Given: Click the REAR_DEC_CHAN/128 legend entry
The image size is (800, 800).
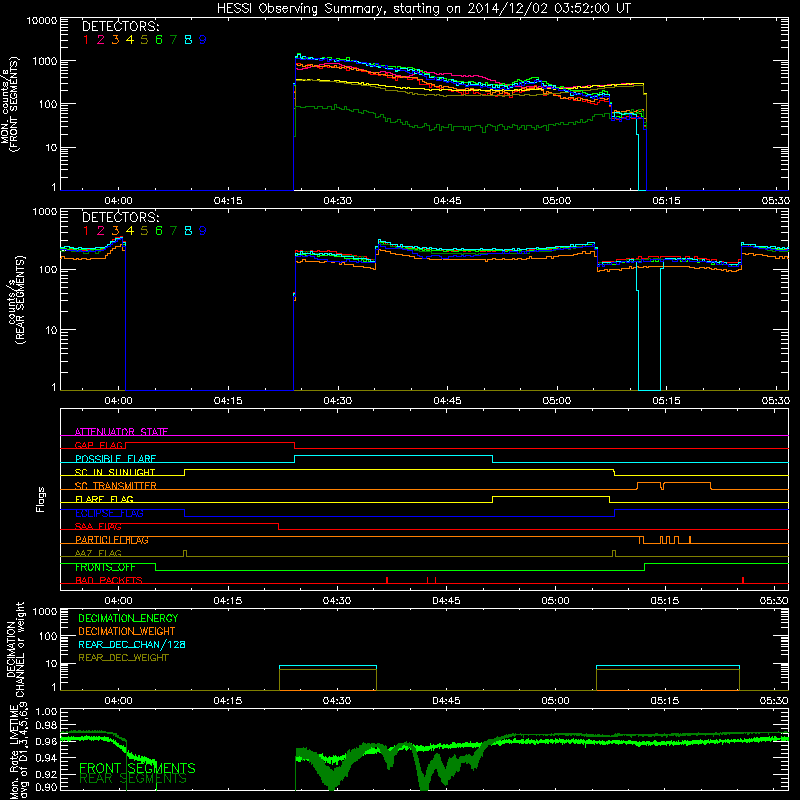Looking at the screenshot, I should (x=132, y=645).
